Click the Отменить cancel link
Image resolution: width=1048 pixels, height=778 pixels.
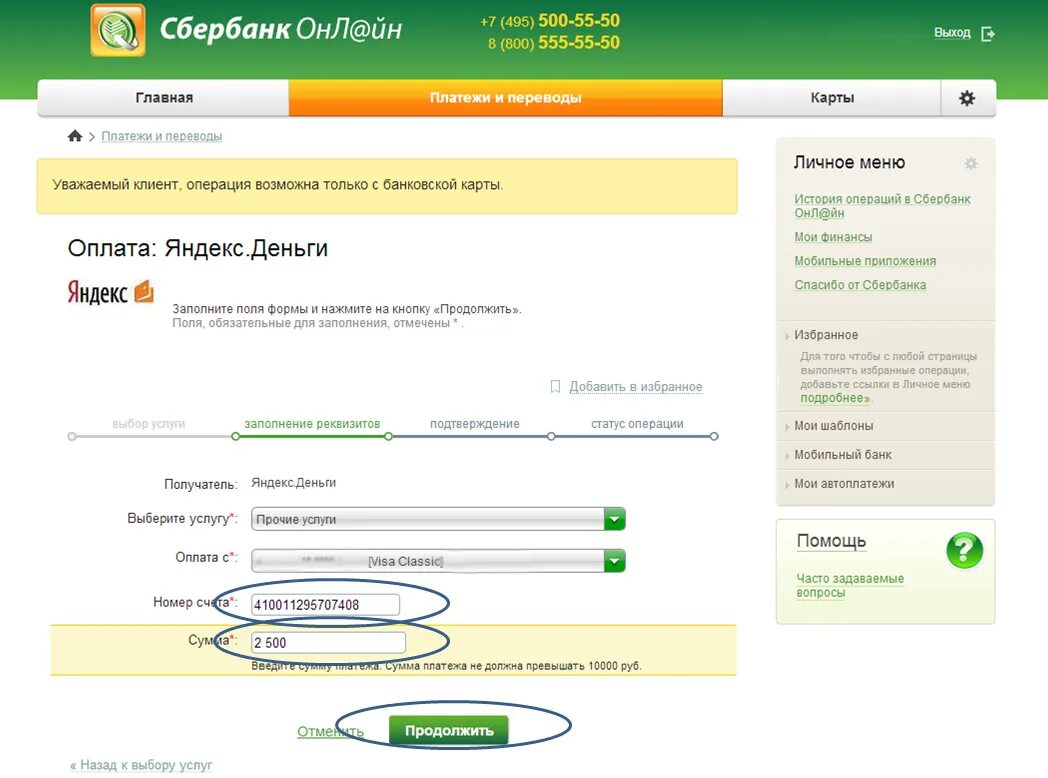[330, 730]
